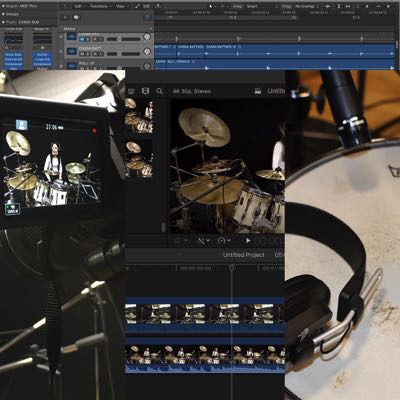
Task: Open the enhancements wand dropdown below viewer
Action: pyautogui.click(x=203, y=241)
